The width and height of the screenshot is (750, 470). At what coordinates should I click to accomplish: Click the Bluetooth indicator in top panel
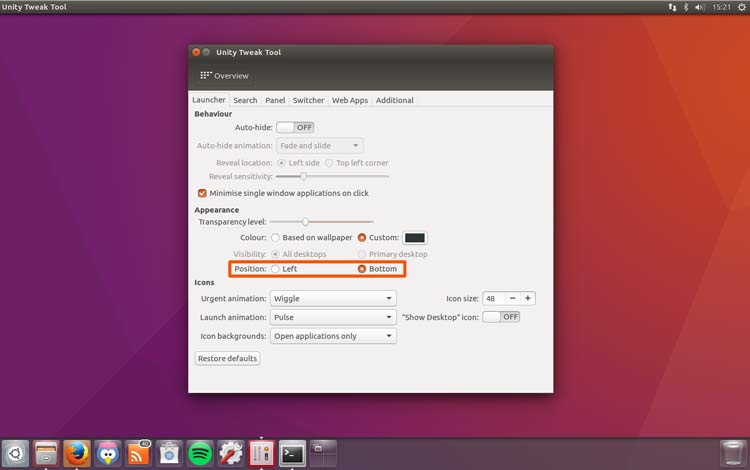point(685,7)
